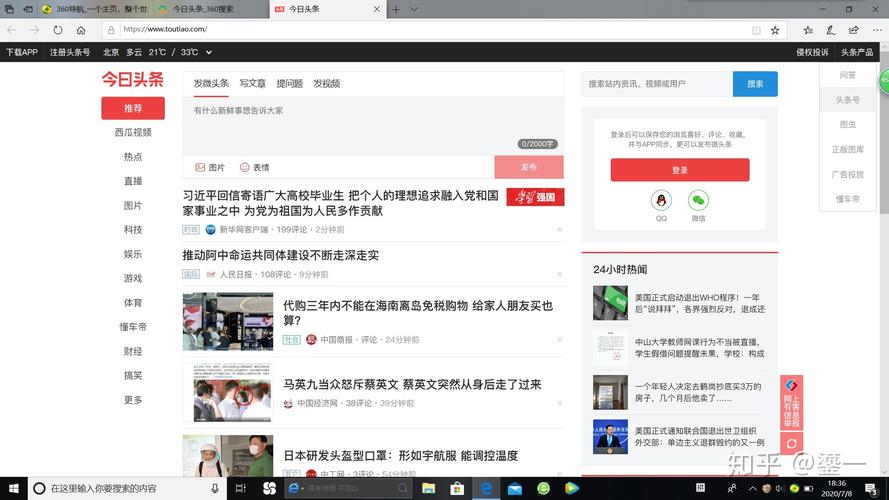The image size is (889, 500).
Task: Open the 科技 channel
Action: click(133, 230)
